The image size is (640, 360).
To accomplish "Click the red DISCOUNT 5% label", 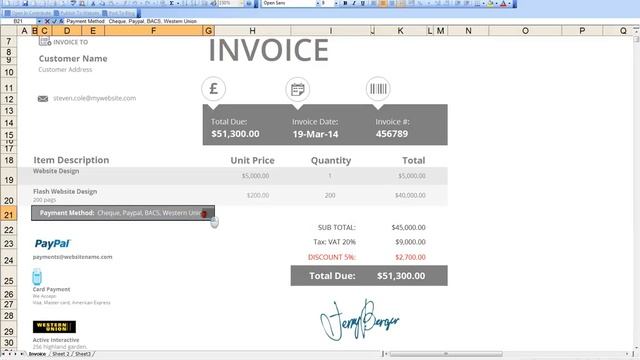I will click(332, 257).
